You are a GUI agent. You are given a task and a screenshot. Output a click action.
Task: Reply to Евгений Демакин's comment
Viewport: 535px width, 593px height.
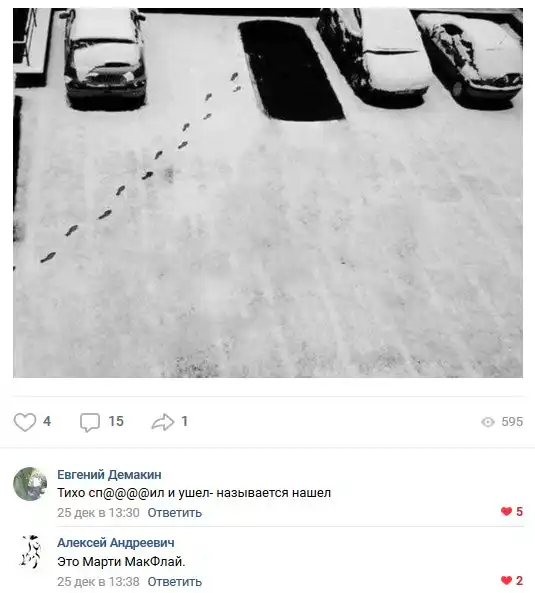175,512
